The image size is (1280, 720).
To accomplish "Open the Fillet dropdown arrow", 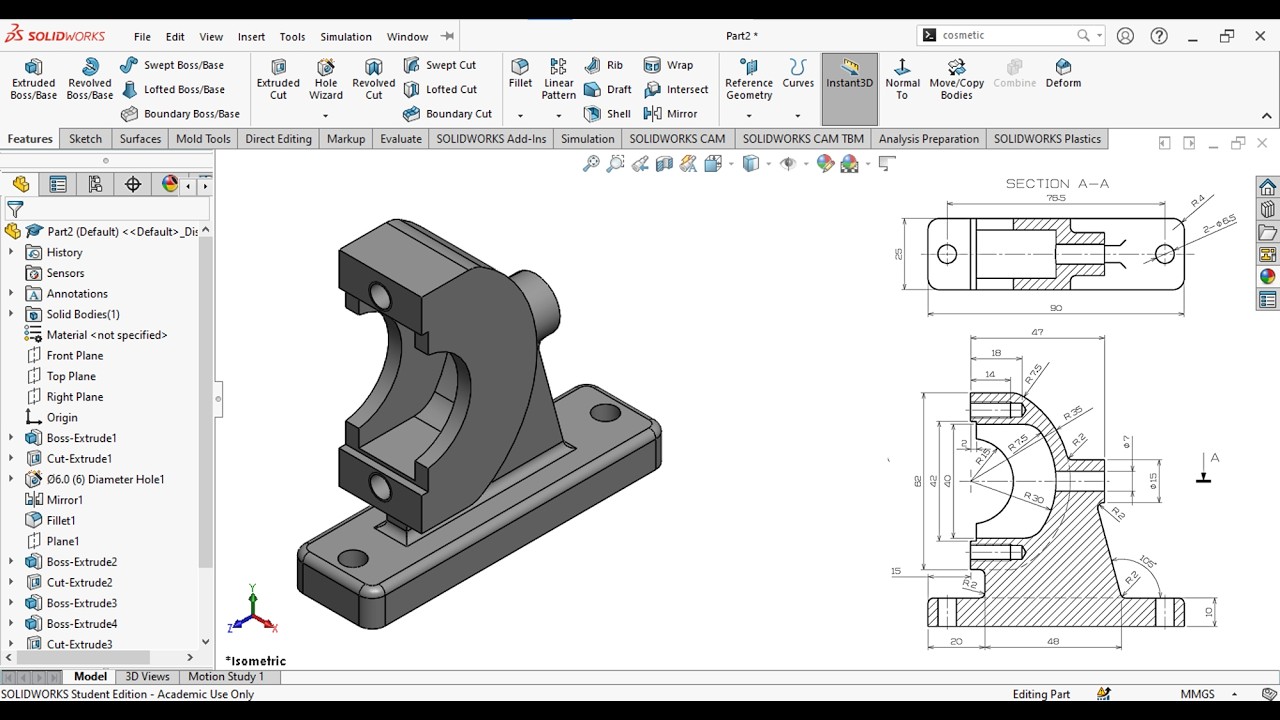I will [520, 115].
